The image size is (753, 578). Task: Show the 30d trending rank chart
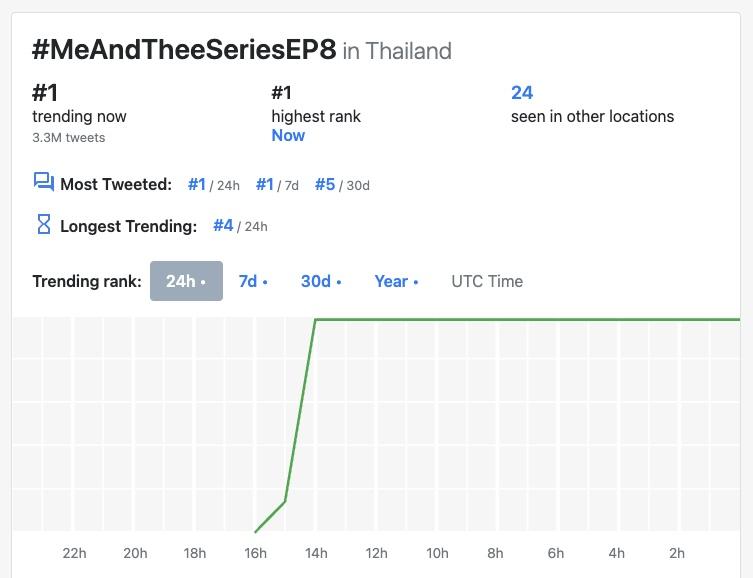[x=321, y=281]
